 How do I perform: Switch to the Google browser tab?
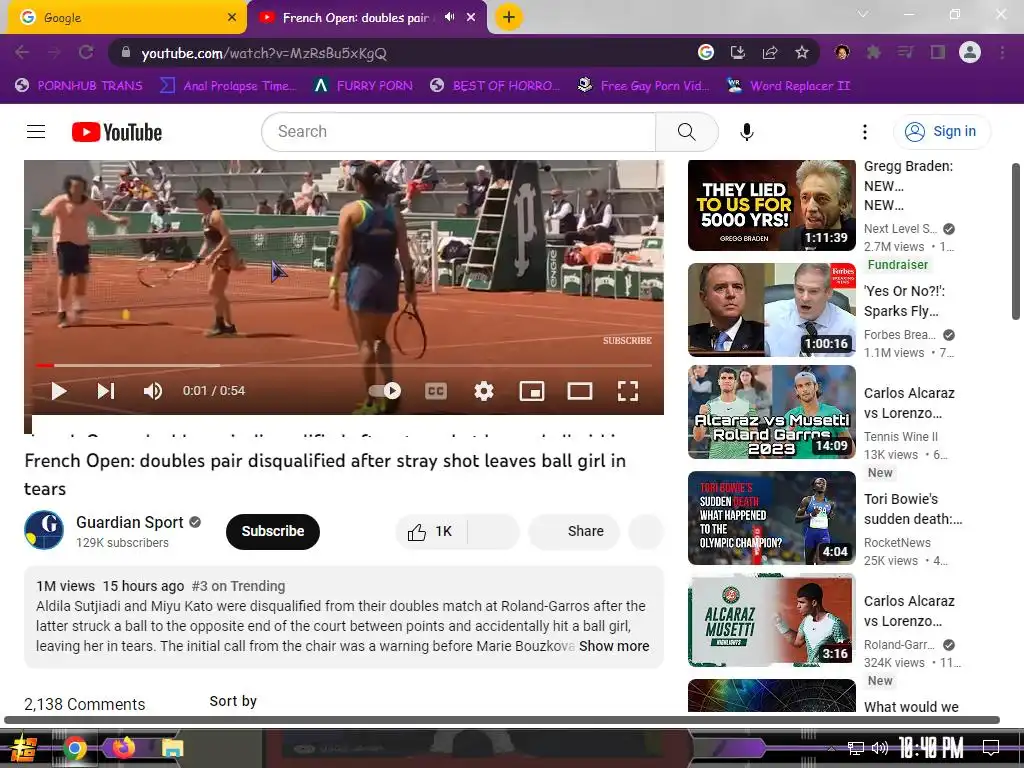tap(124, 18)
